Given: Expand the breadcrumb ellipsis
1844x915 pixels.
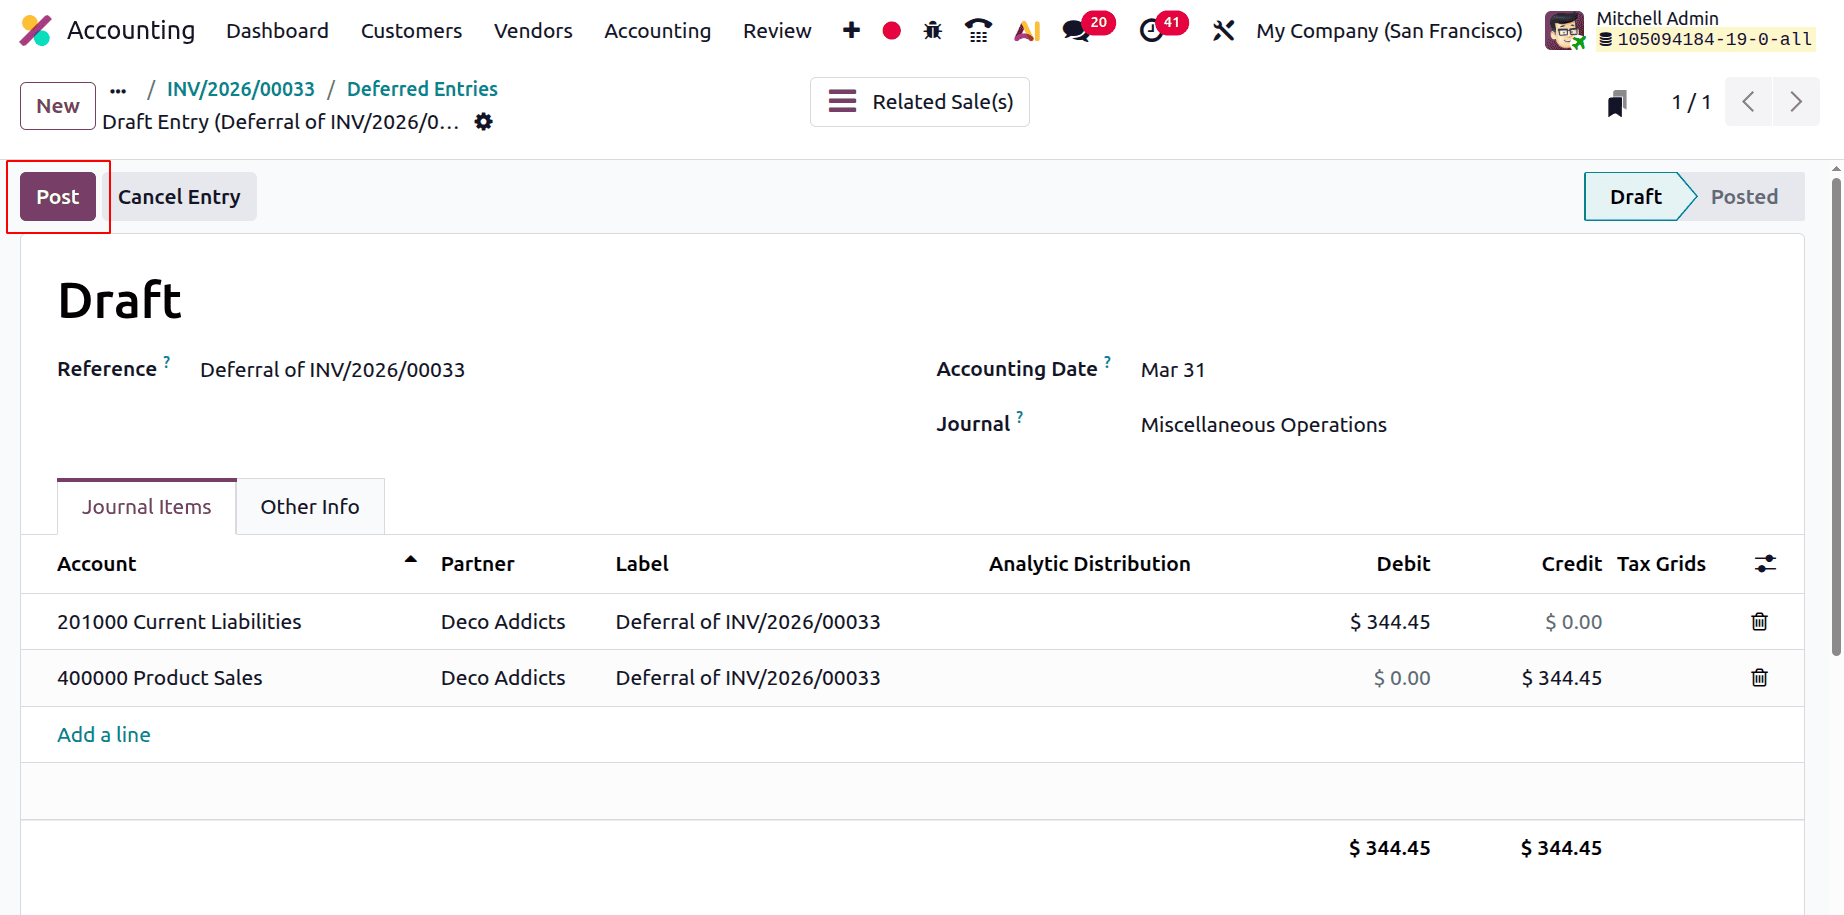Looking at the screenshot, I should click(x=118, y=89).
